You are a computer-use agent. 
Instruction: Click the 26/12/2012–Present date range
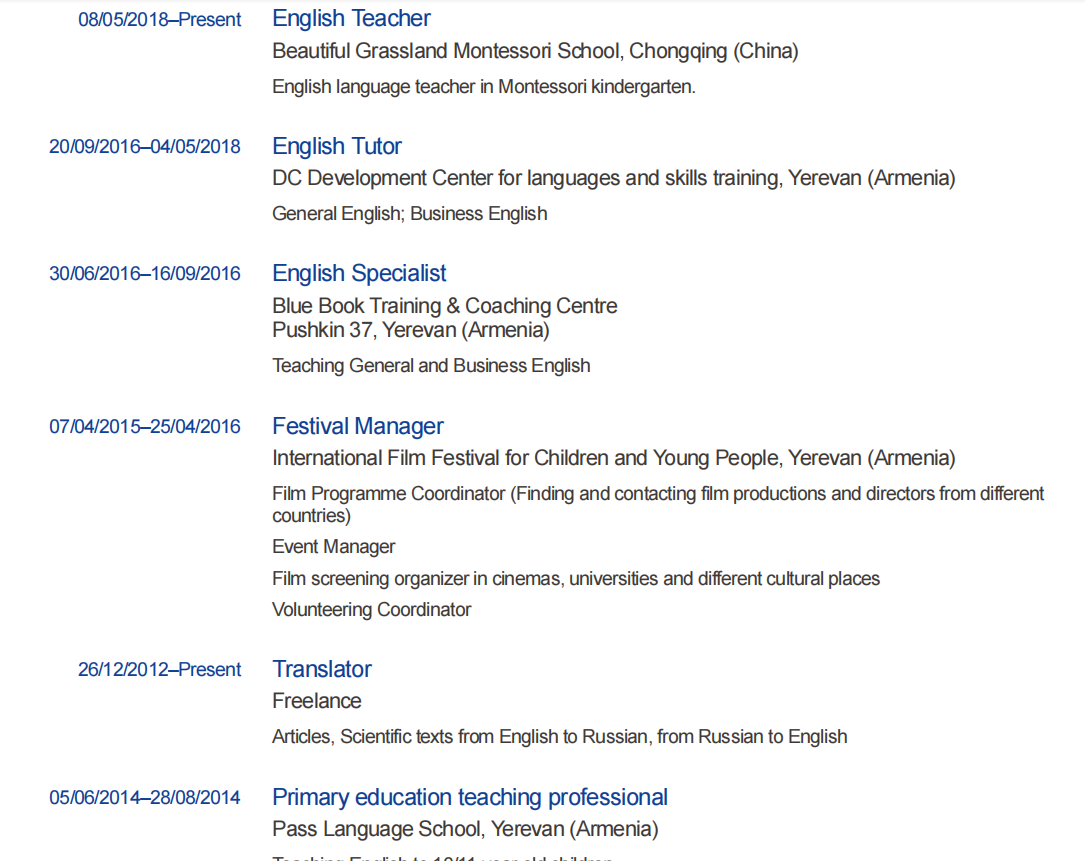pyautogui.click(x=160, y=670)
